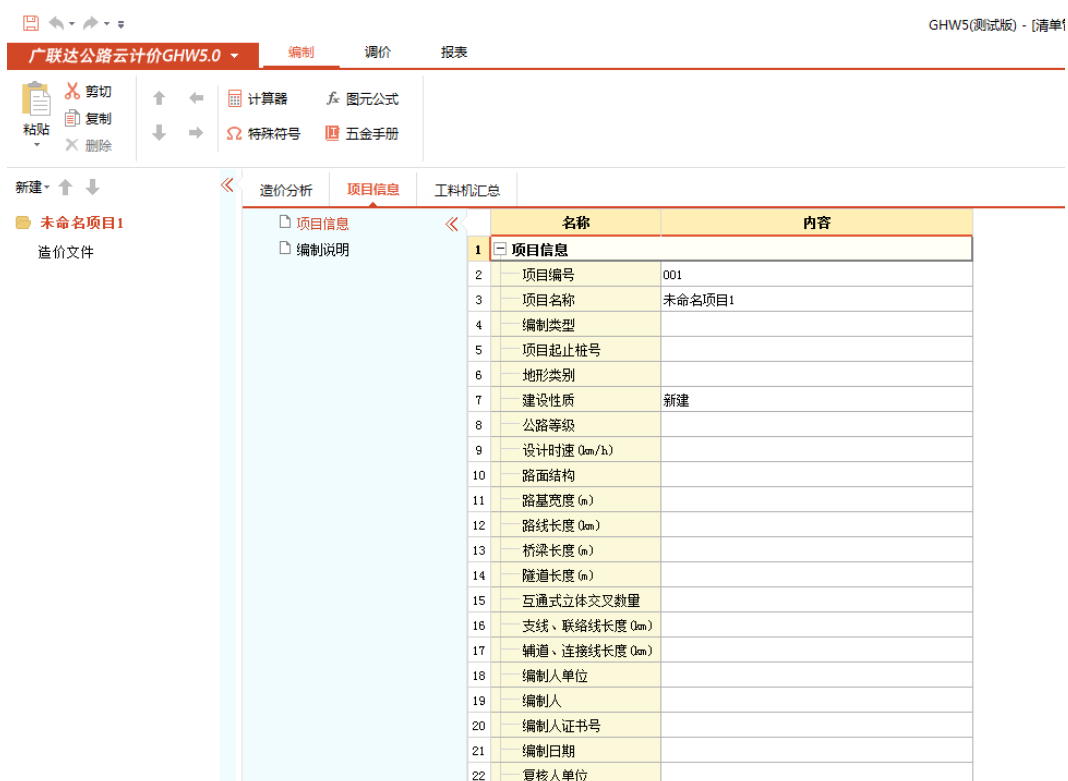This screenshot has height=781, width=1068.
Task: Collapse the 项目信息/编制说明 side list panel
Action: click(451, 224)
